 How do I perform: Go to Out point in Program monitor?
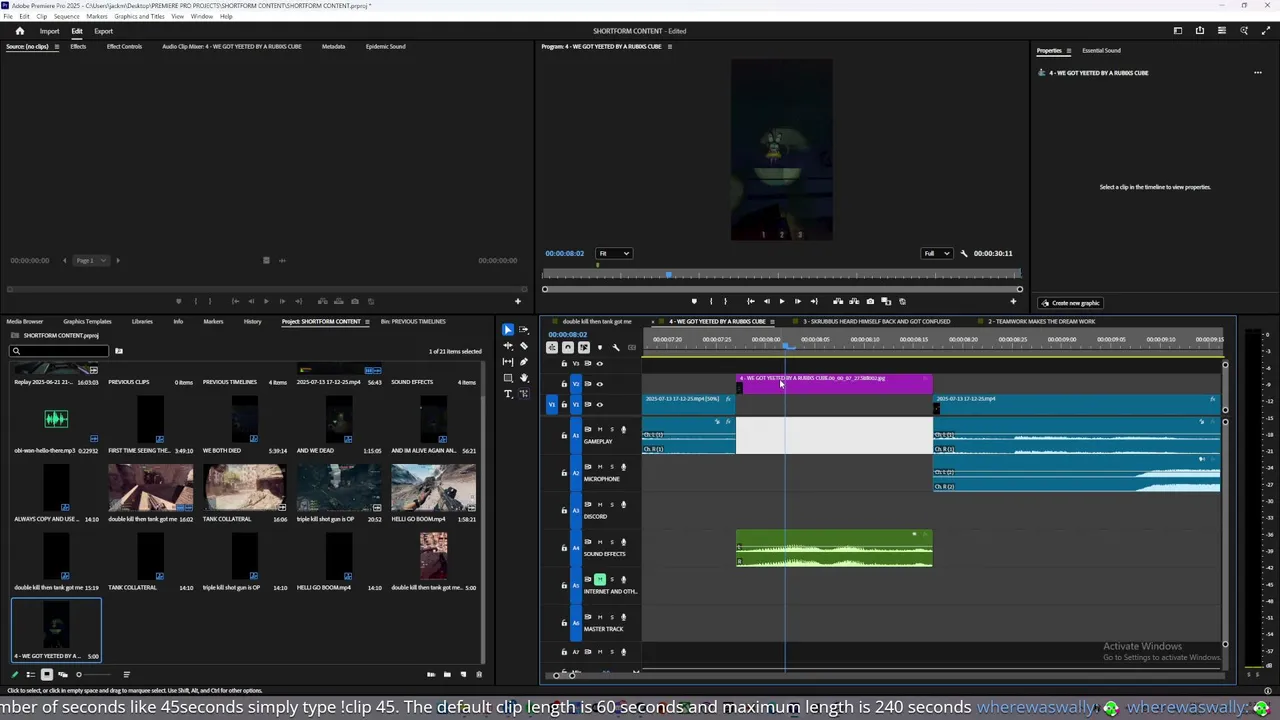pos(813,301)
